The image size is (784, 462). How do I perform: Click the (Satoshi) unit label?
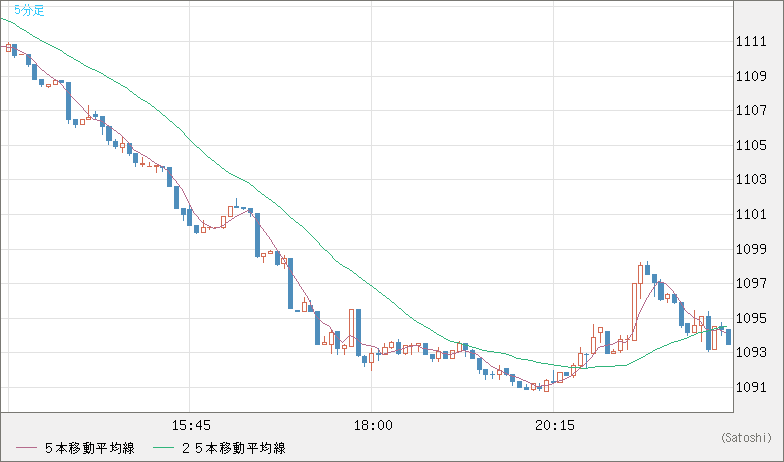click(746, 438)
